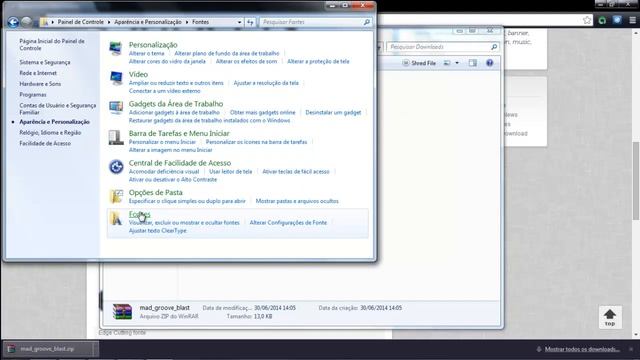The image size is (640, 360).
Task: Click Painel de Controle in the breadcrumb
Action: point(80,22)
